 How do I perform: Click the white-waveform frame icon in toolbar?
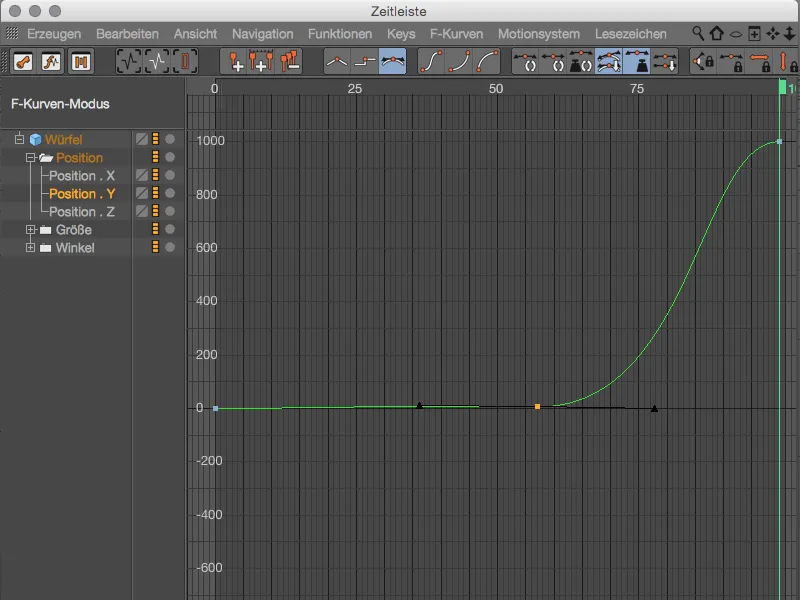click(x=157, y=62)
